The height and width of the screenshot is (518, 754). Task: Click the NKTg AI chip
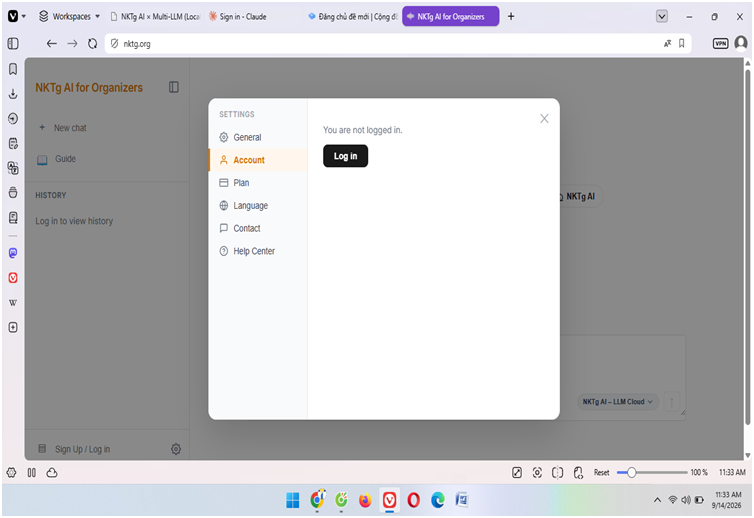coord(579,196)
